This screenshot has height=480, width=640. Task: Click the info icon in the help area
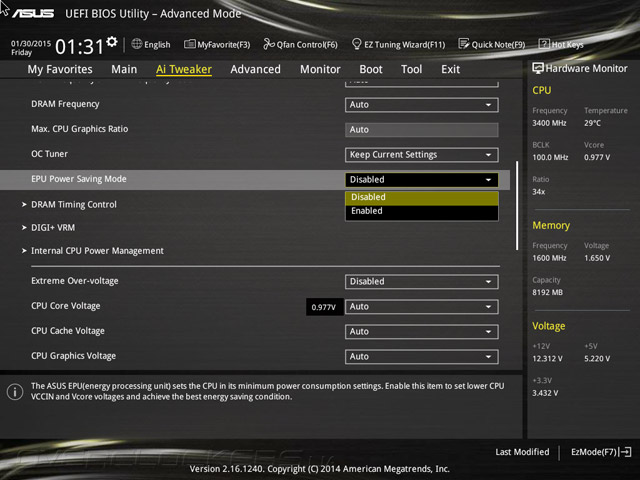click(15, 392)
